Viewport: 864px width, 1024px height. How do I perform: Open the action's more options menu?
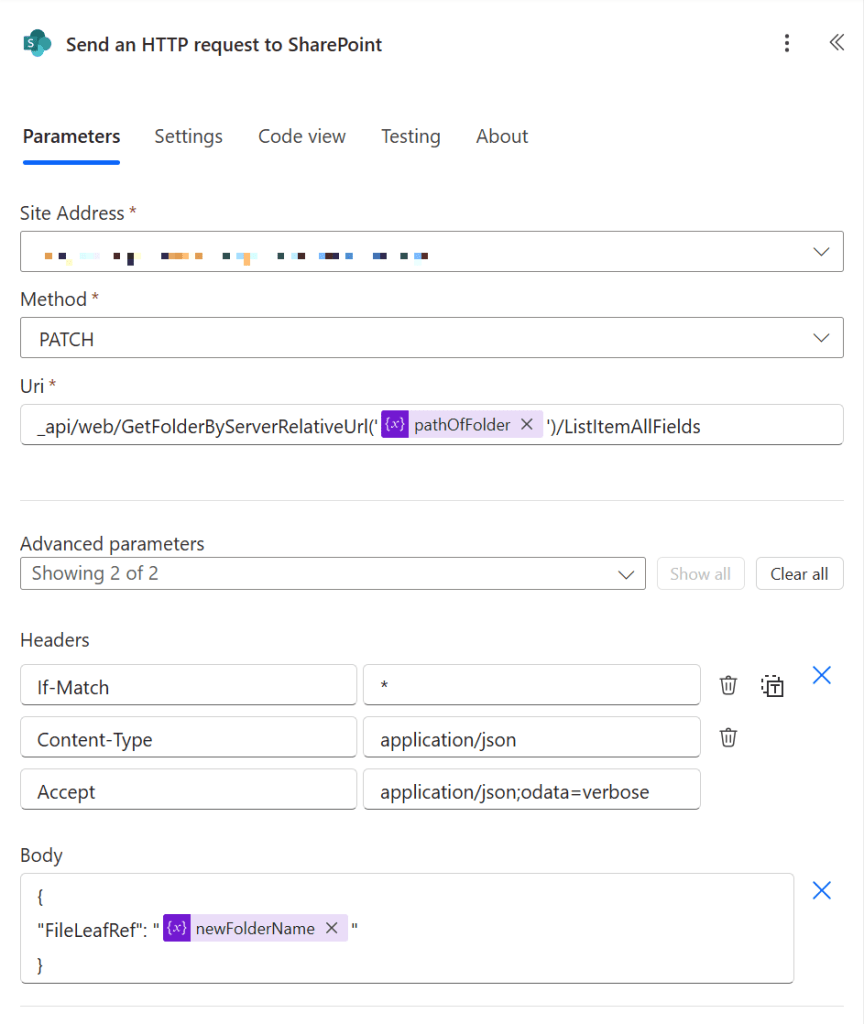[x=787, y=43]
